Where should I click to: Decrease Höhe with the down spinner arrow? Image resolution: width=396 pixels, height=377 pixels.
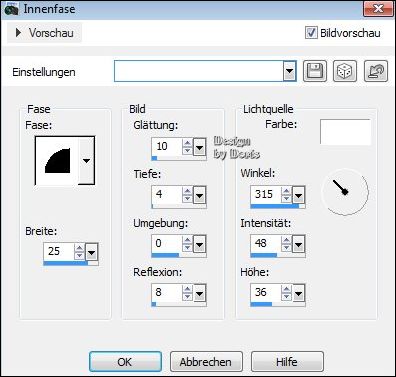coord(286,297)
